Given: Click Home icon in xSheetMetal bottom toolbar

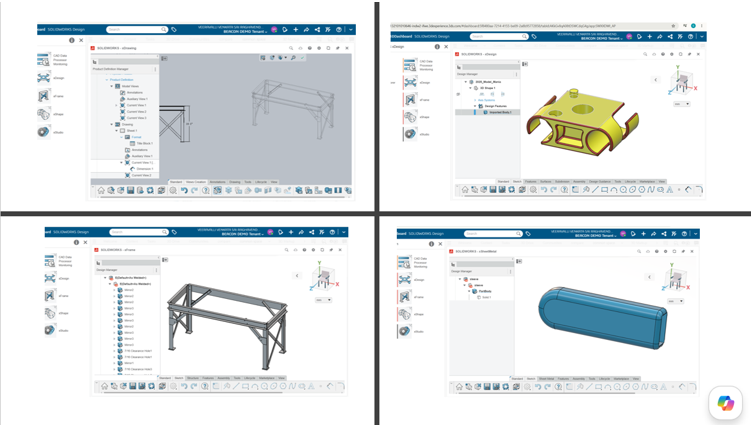Looking at the screenshot, I should click(459, 387).
